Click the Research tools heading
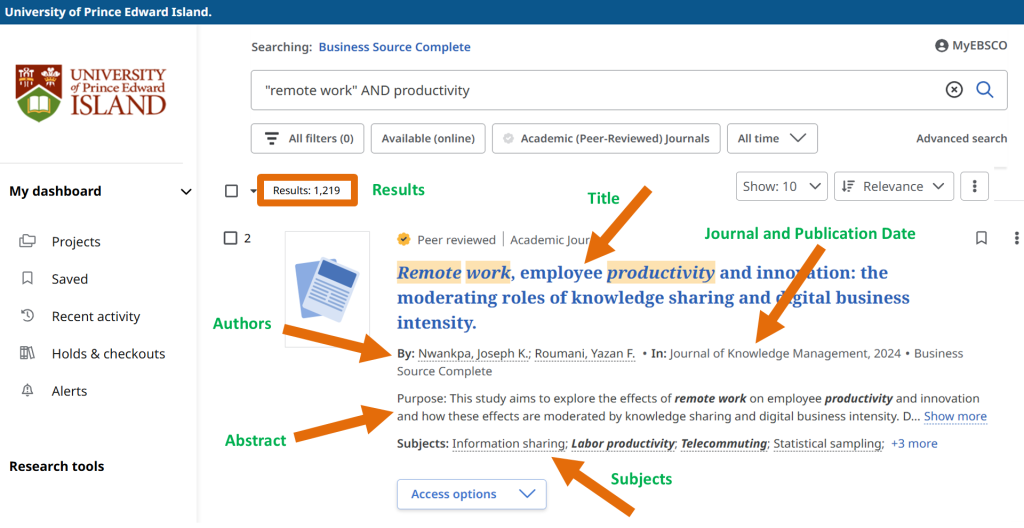The image size is (1024, 528). click(x=57, y=467)
